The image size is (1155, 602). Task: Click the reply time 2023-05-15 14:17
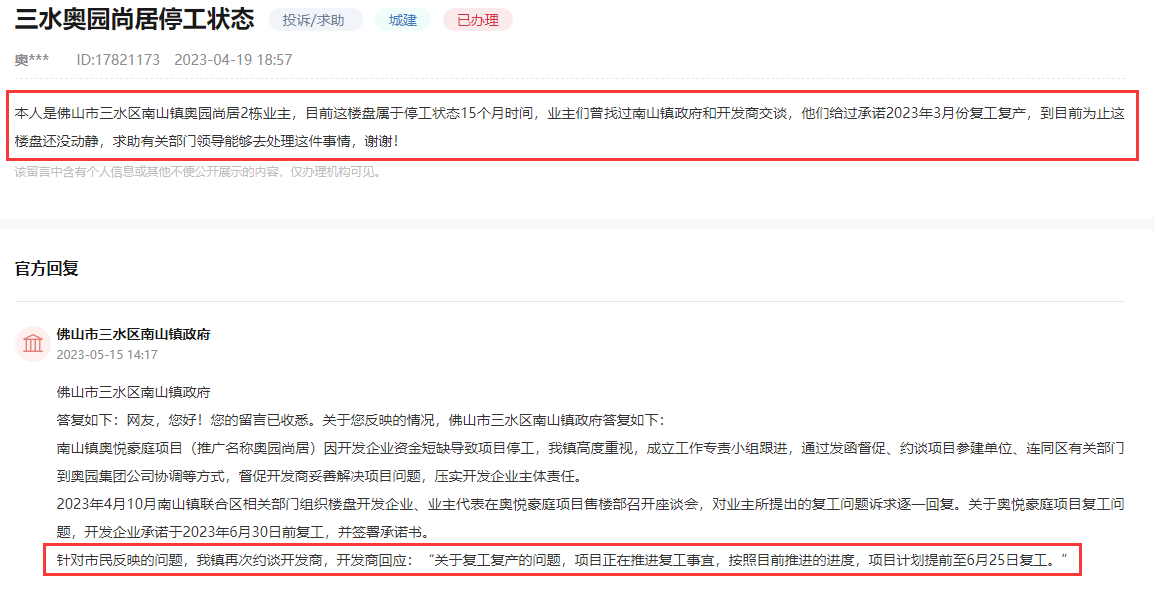tap(107, 354)
